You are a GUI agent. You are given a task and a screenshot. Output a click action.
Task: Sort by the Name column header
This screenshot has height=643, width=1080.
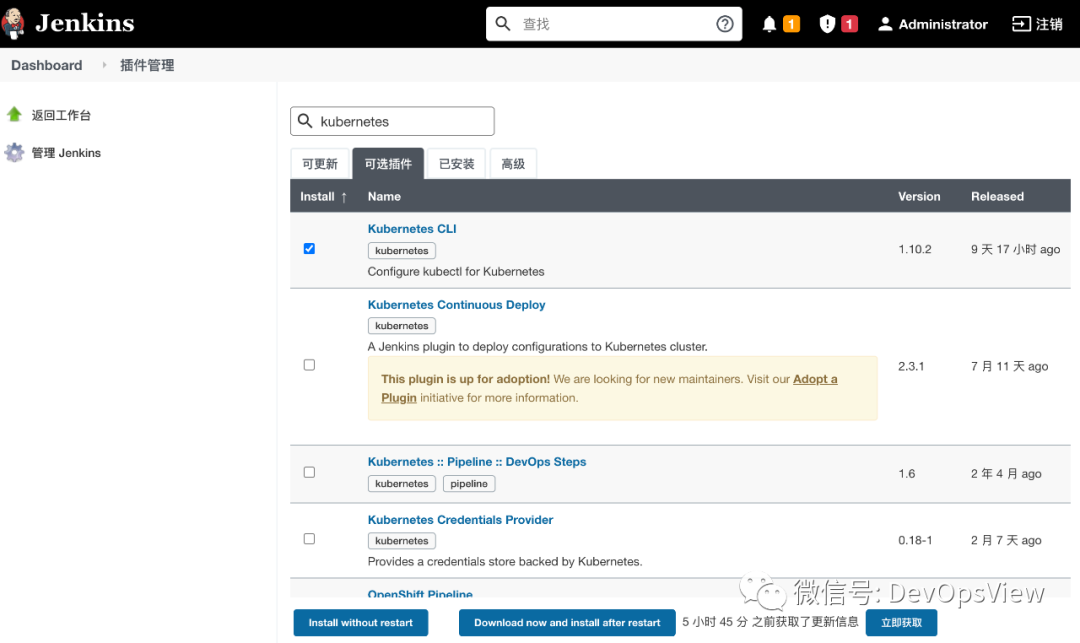point(384,196)
